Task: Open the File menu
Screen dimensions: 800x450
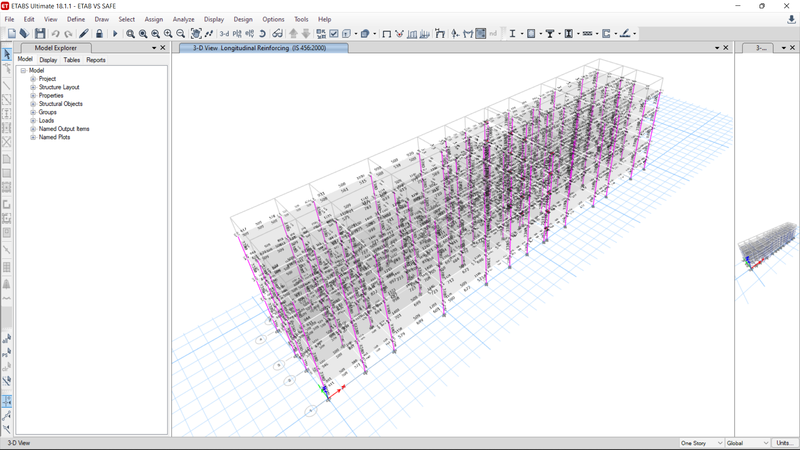Action: click(9, 19)
